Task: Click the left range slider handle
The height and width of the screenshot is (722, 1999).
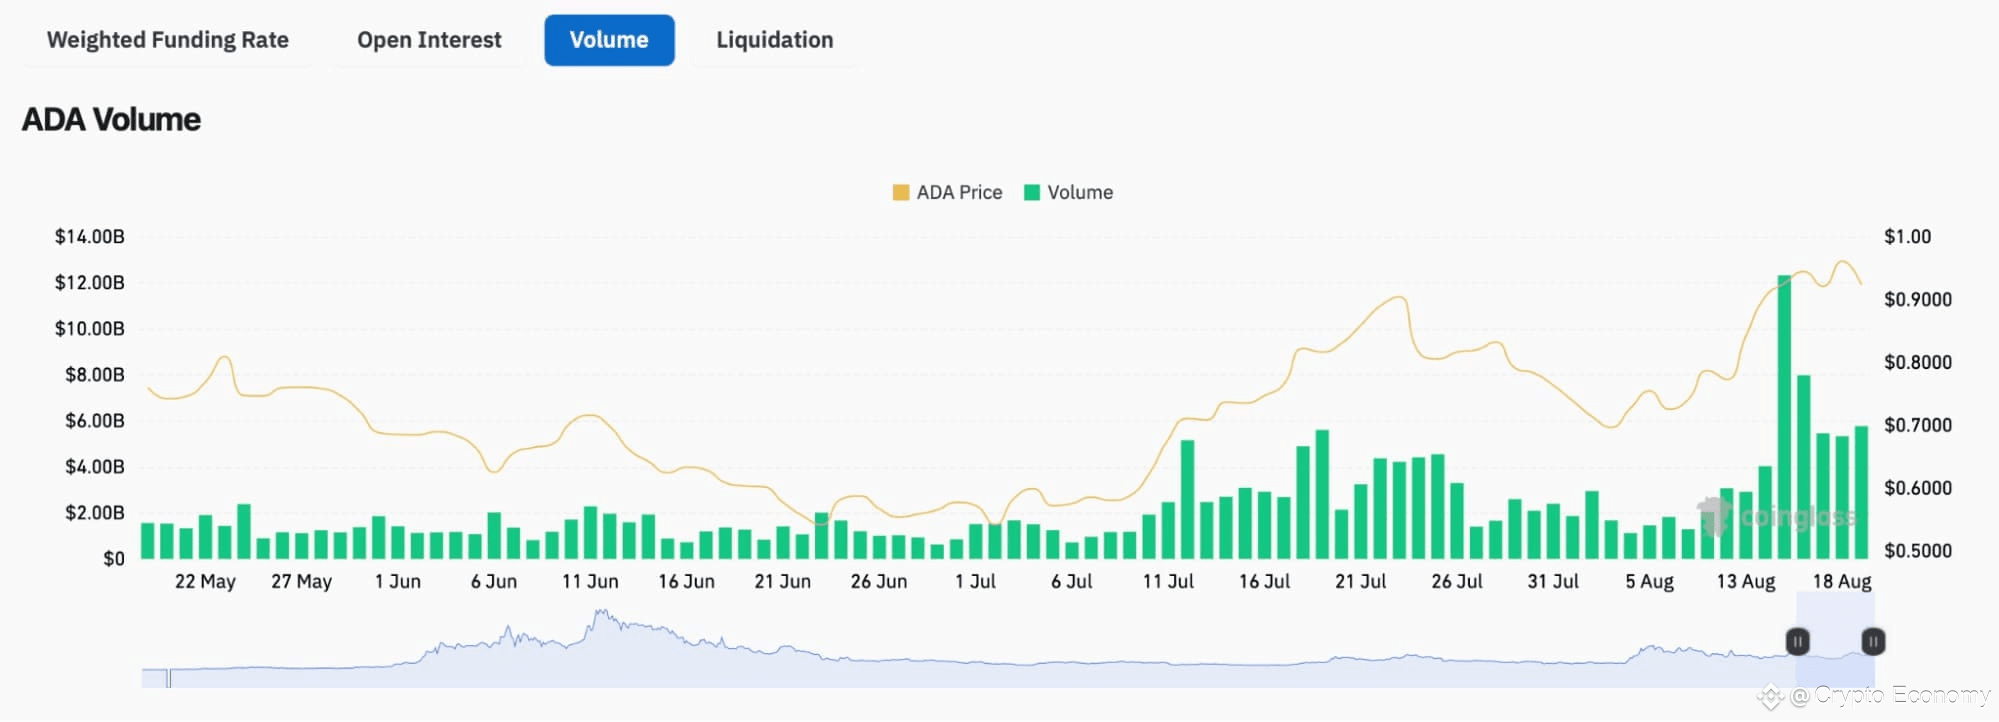Action: point(1797,641)
